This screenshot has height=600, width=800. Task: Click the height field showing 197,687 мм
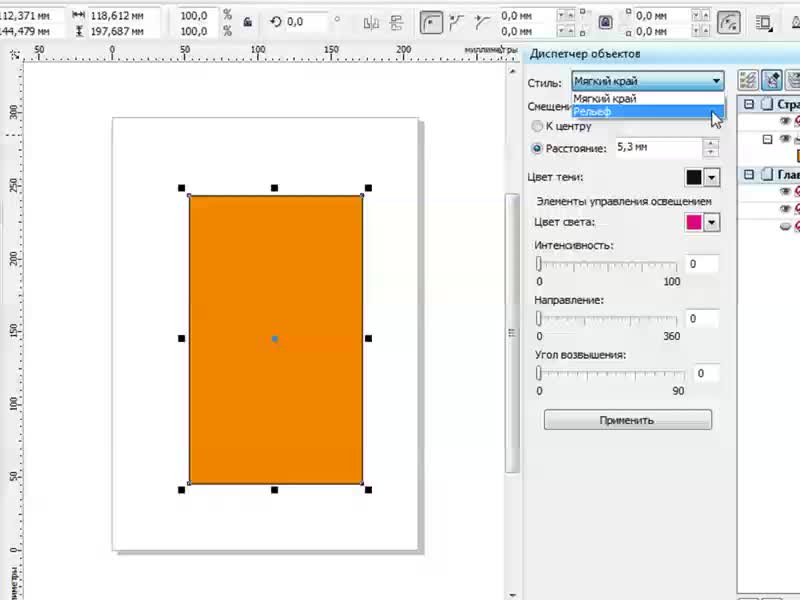click(124, 31)
